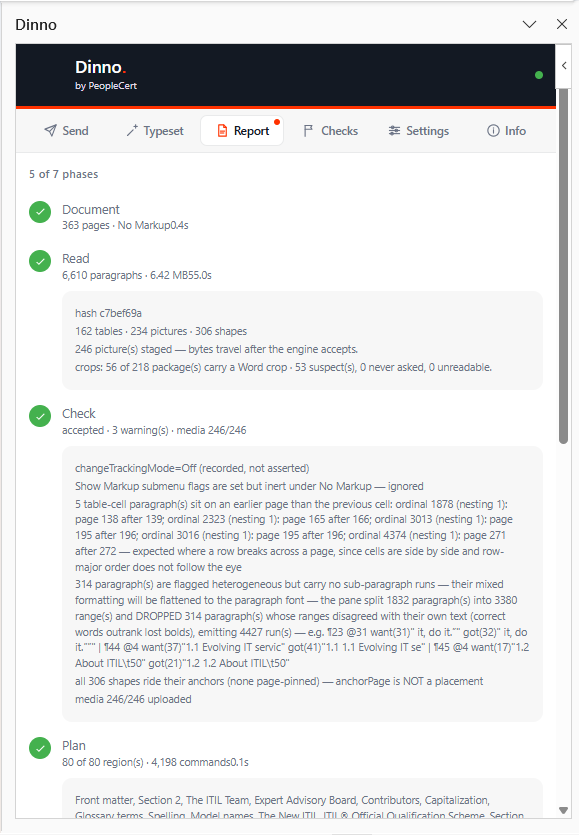Viewport: 579px width, 835px height.
Task: Select the Report tab
Action: [x=242, y=131]
